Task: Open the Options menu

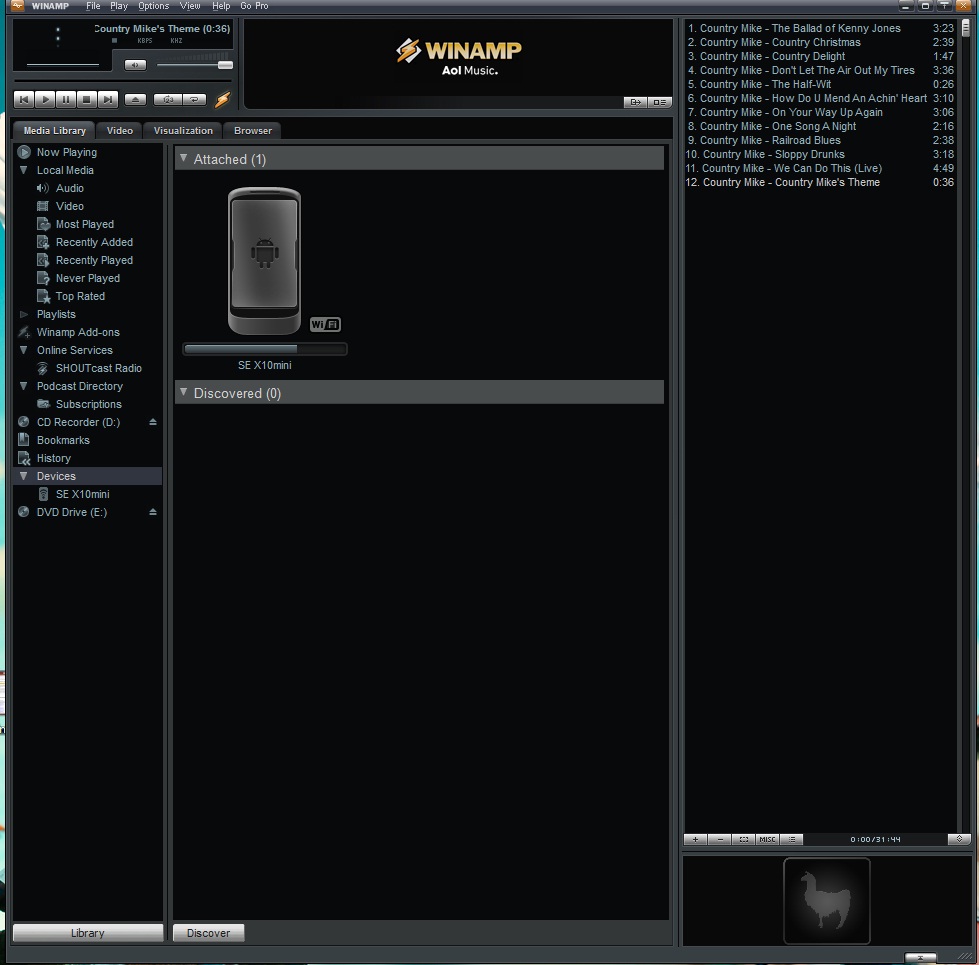Action: click(154, 6)
